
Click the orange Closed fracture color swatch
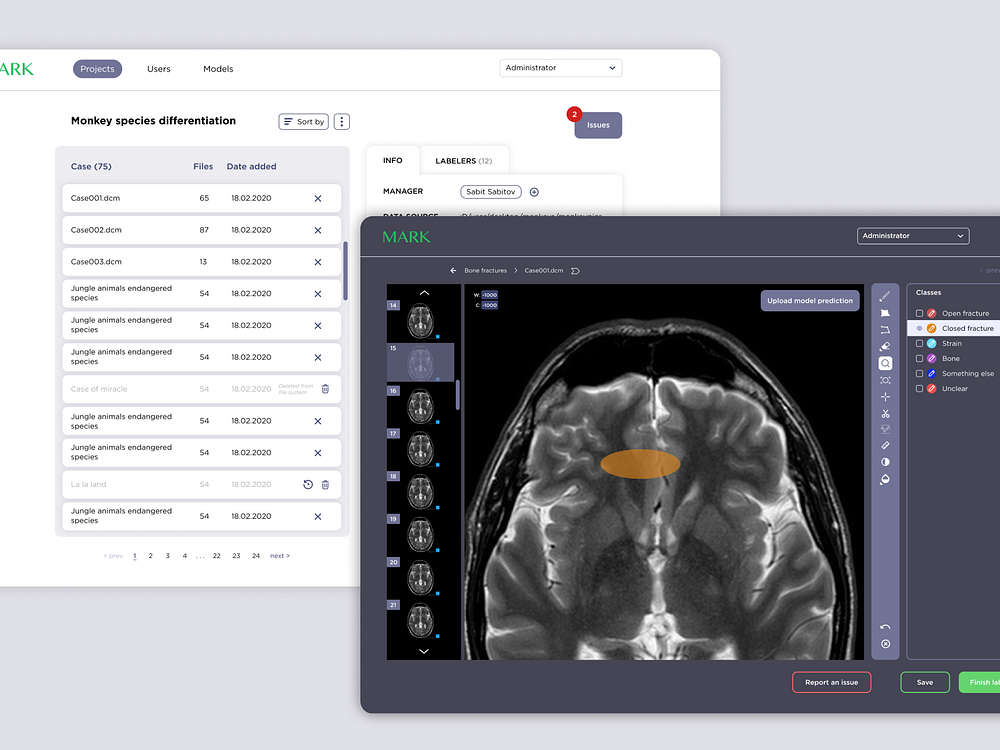932,328
